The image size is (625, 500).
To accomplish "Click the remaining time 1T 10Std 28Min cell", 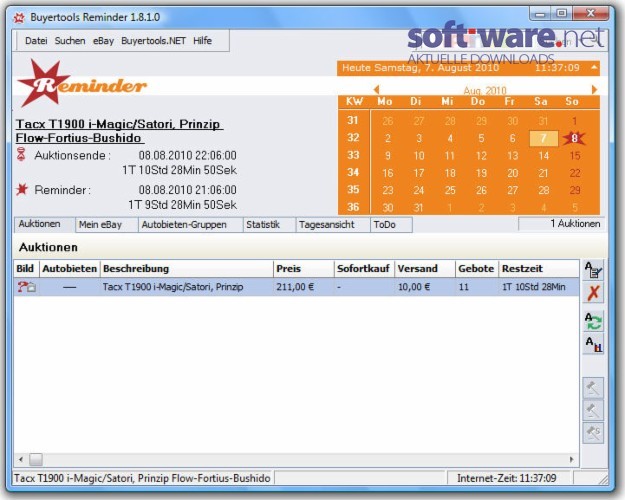I will tap(534, 287).
